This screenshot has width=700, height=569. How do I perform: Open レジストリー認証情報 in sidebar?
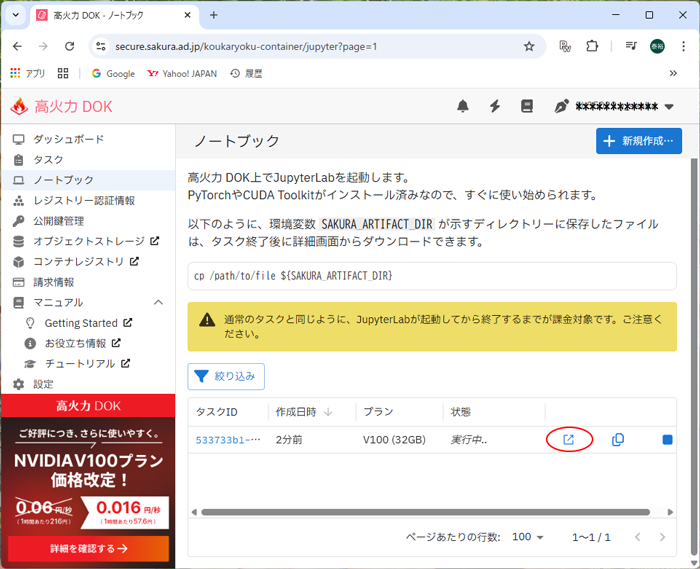[88, 200]
